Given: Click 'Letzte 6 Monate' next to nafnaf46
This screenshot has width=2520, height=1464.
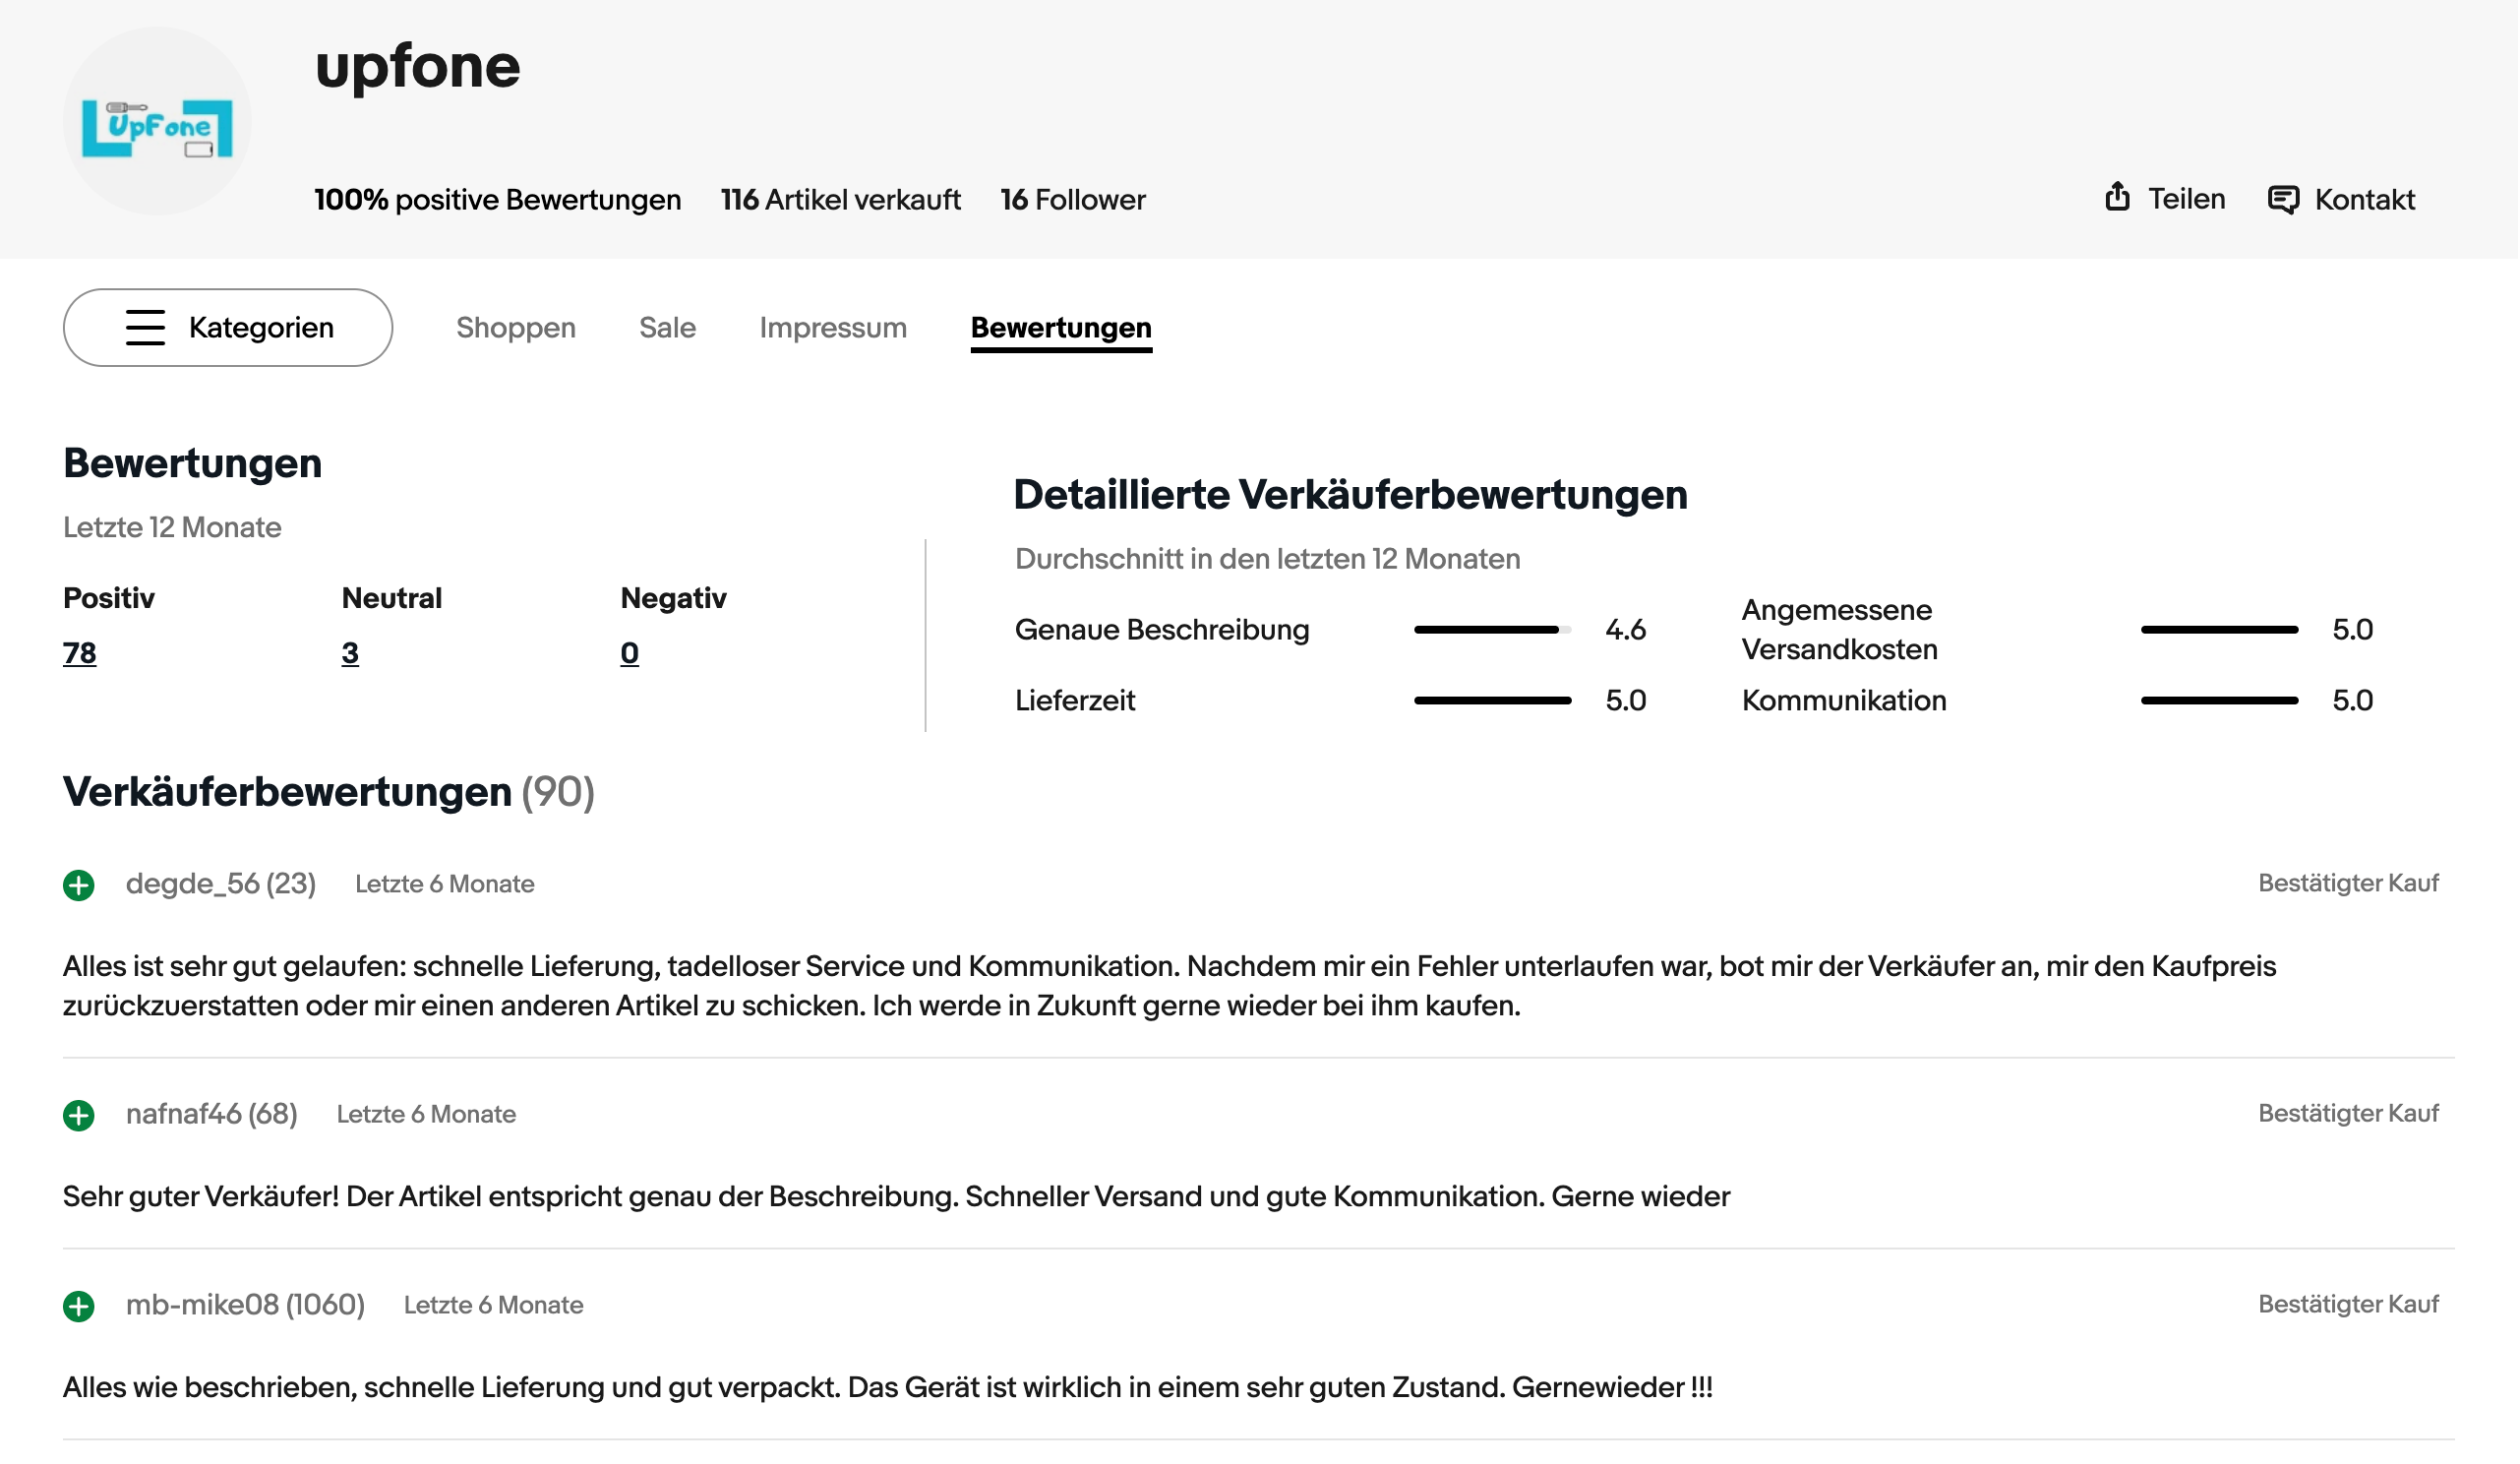Looking at the screenshot, I should 427,1115.
